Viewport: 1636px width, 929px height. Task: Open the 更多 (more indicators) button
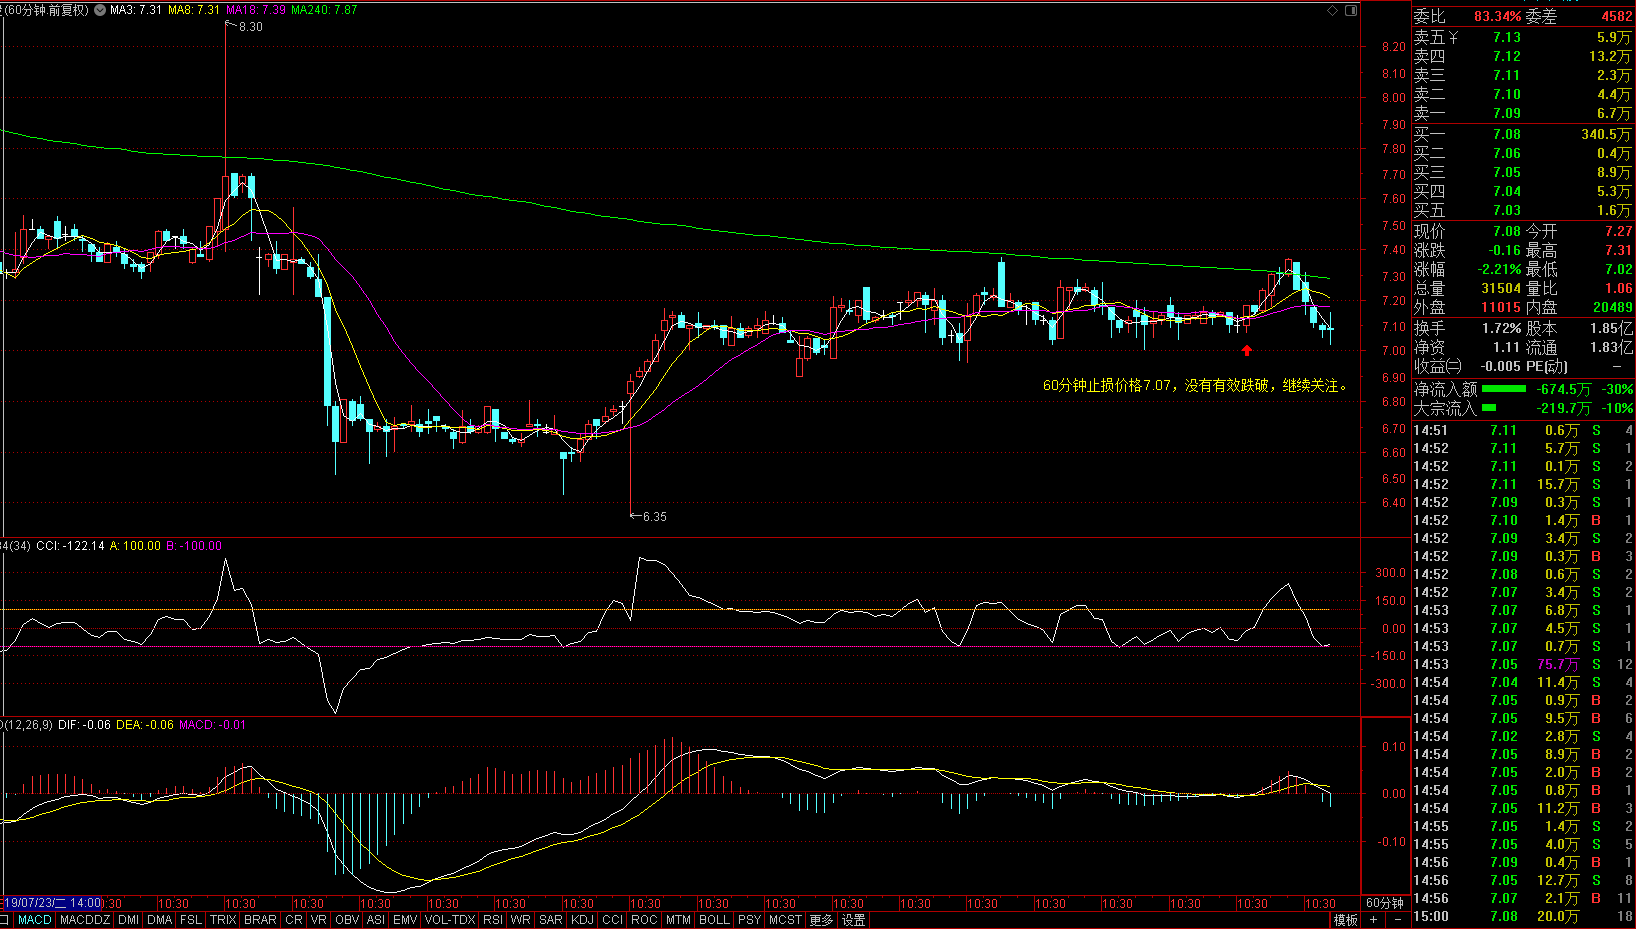pos(821,920)
